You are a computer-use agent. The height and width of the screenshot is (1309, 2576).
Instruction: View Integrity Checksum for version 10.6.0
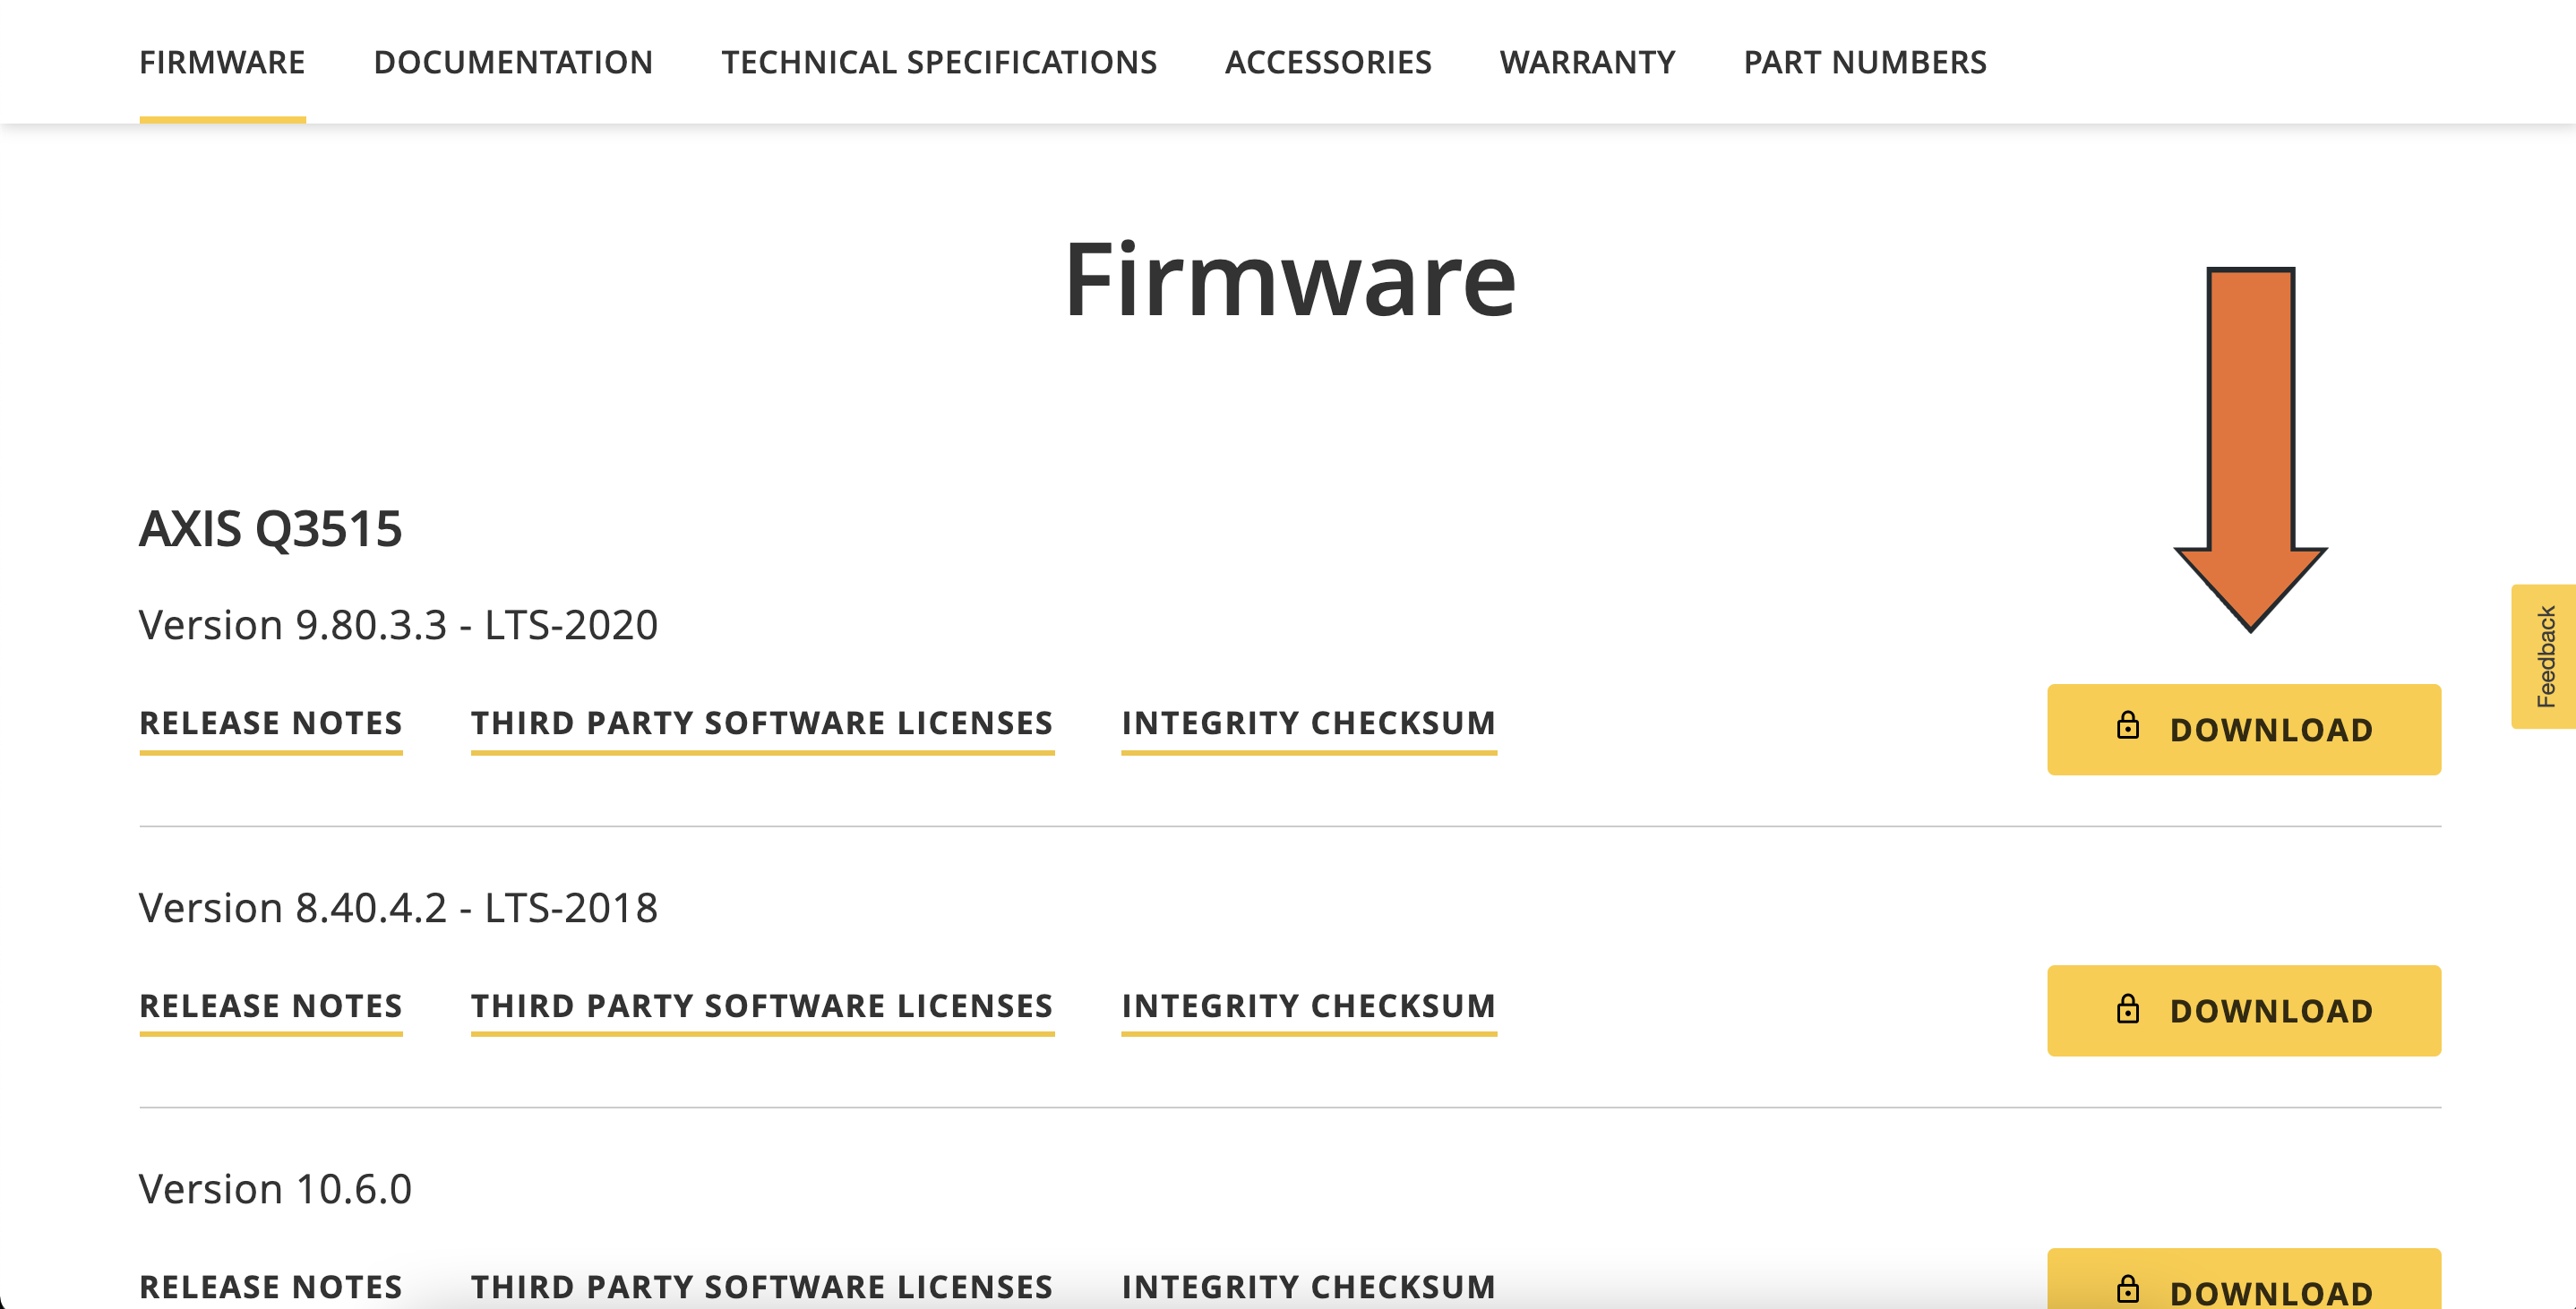click(x=1307, y=1286)
